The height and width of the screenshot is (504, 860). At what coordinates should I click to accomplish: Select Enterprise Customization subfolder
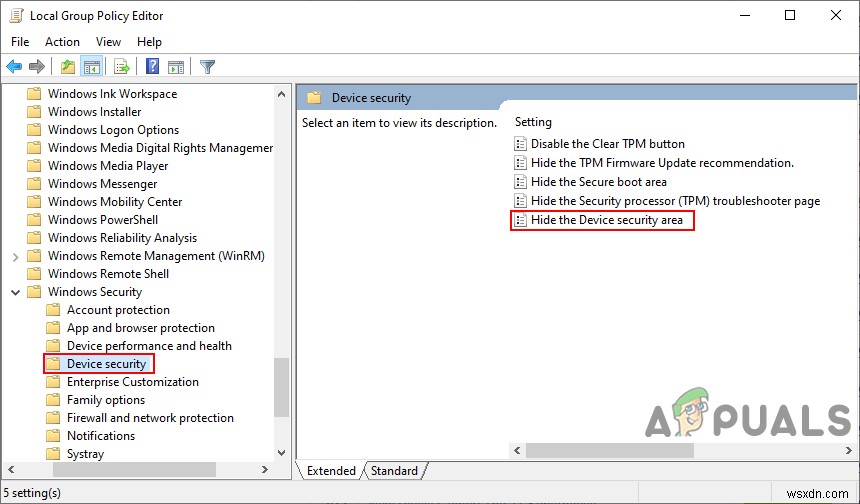click(x=133, y=382)
